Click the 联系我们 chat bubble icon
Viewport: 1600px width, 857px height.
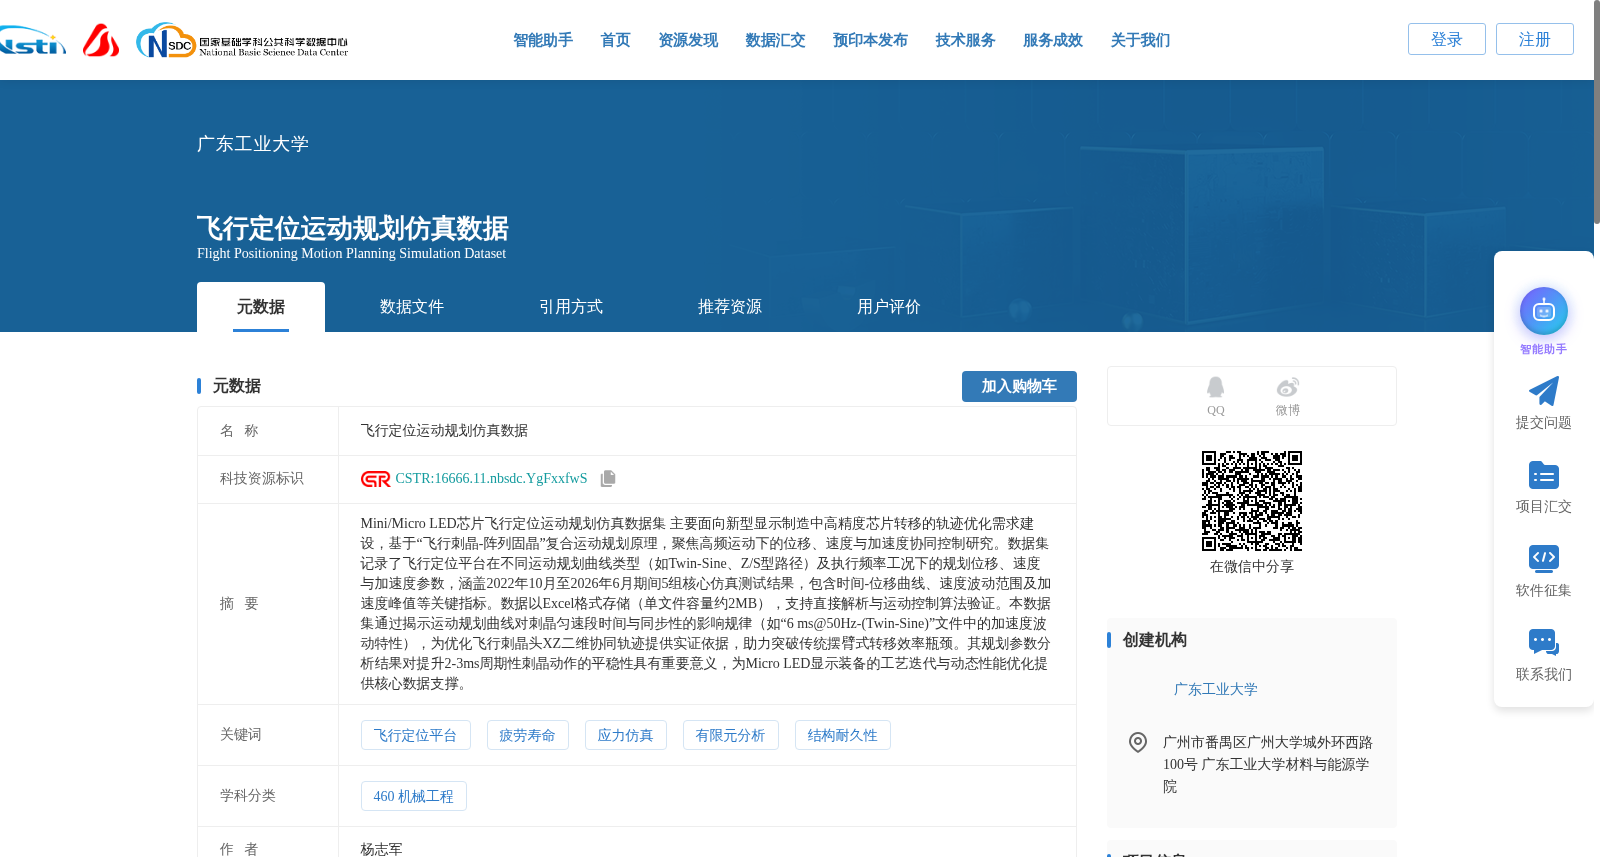(1543, 642)
